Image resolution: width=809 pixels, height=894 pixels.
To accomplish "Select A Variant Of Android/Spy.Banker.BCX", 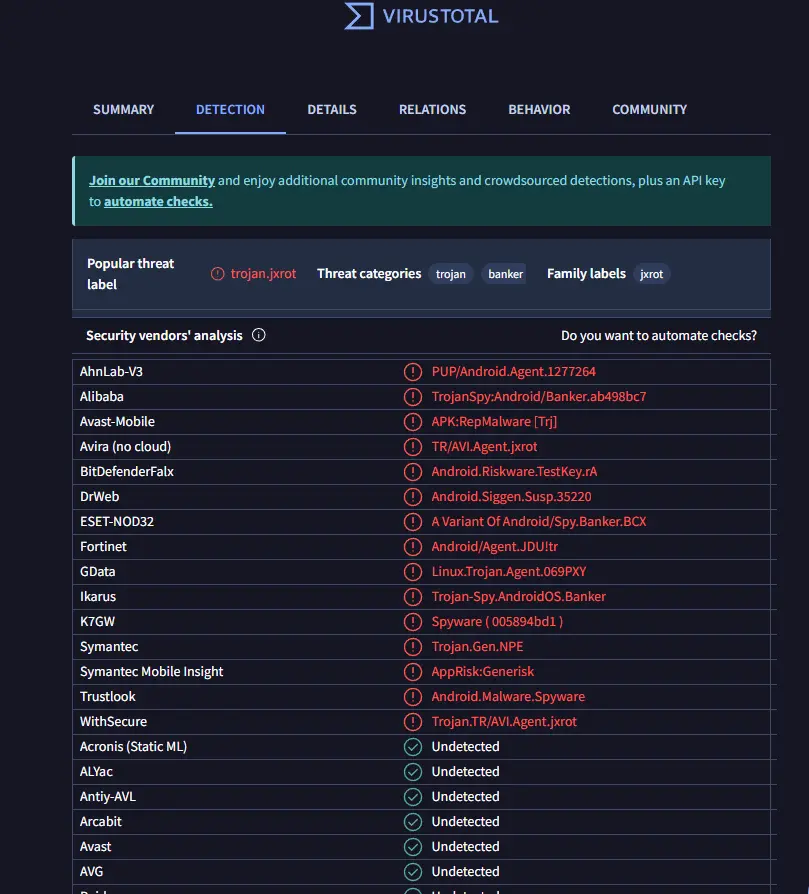I will 539,522.
